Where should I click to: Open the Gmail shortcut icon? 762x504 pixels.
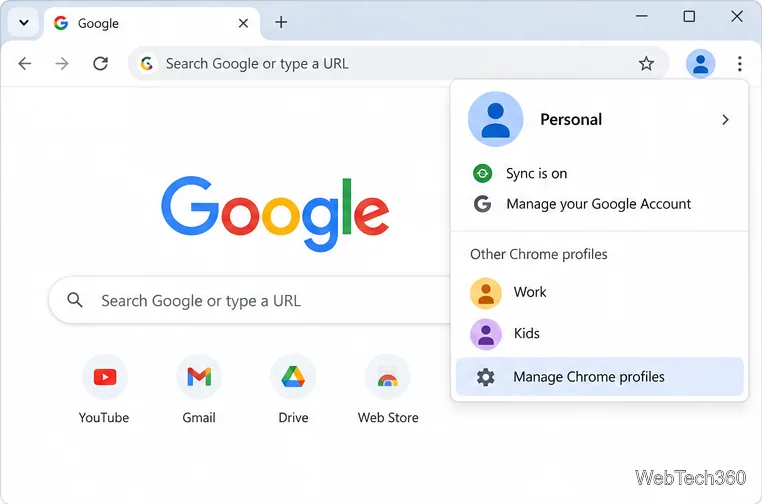click(x=199, y=377)
